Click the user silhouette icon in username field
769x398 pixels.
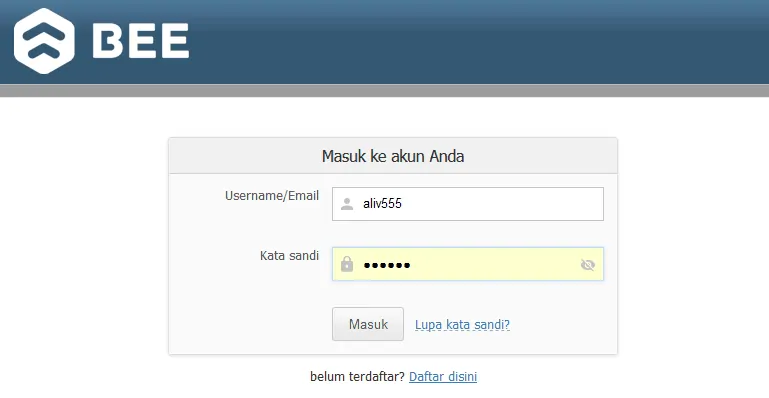click(x=347, y=204)
